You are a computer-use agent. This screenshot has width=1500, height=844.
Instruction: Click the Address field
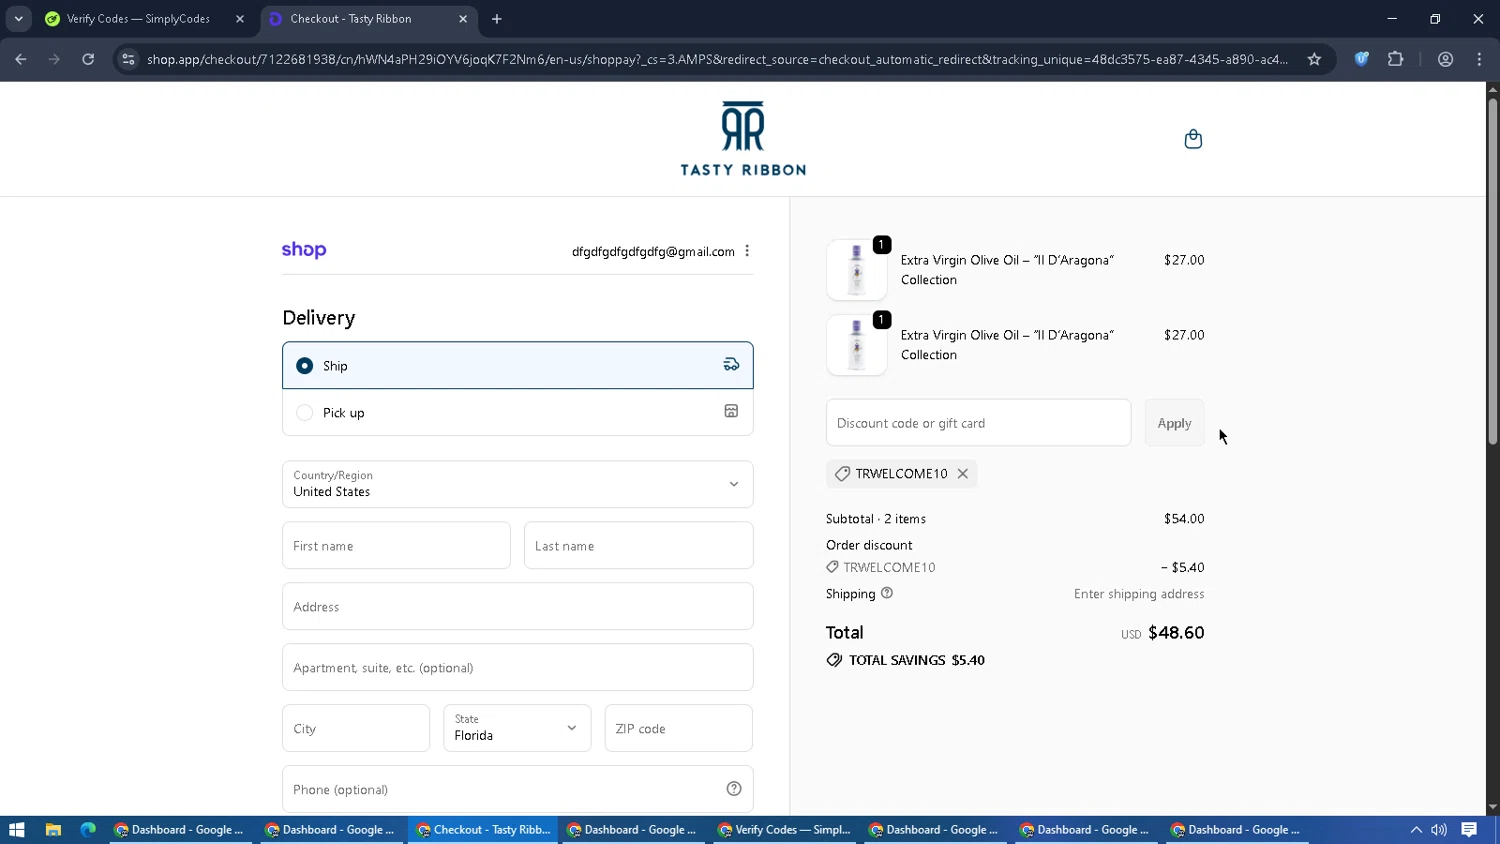517,607
